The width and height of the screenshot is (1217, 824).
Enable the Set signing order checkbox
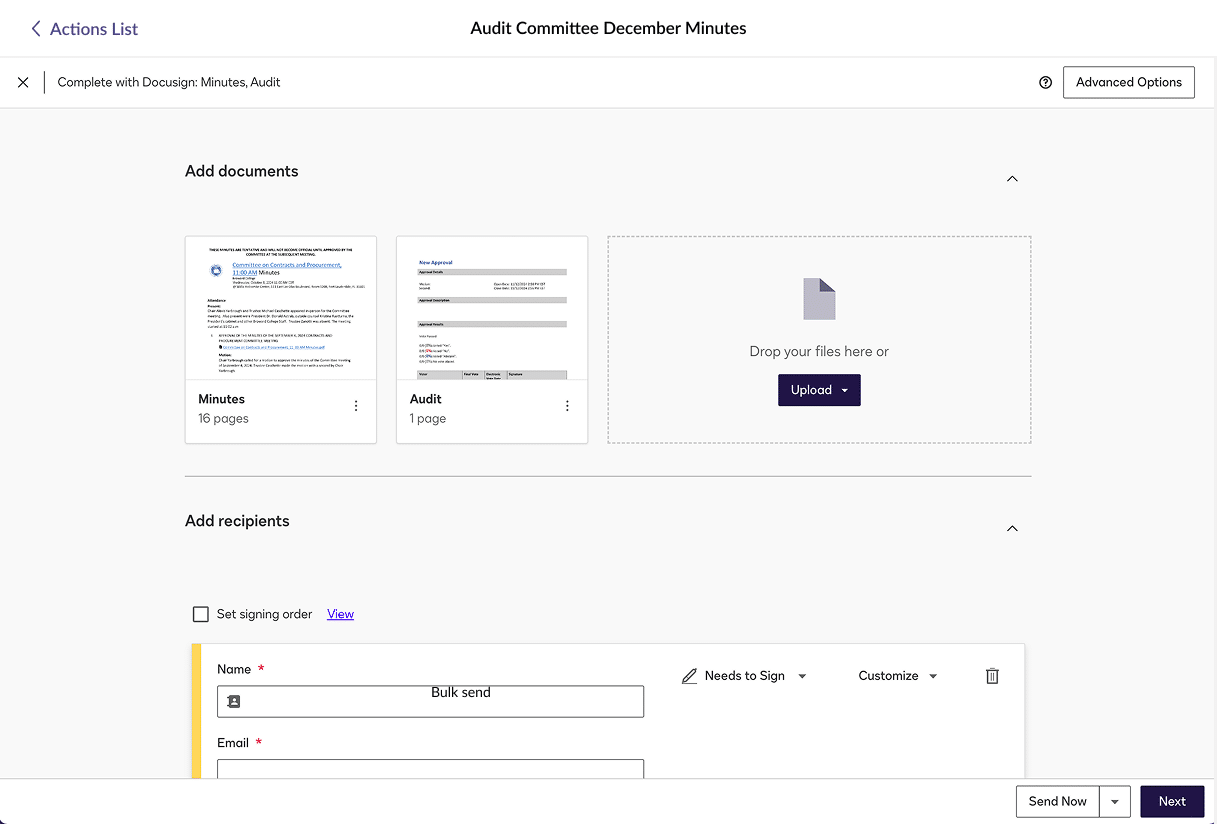[201, 614]
